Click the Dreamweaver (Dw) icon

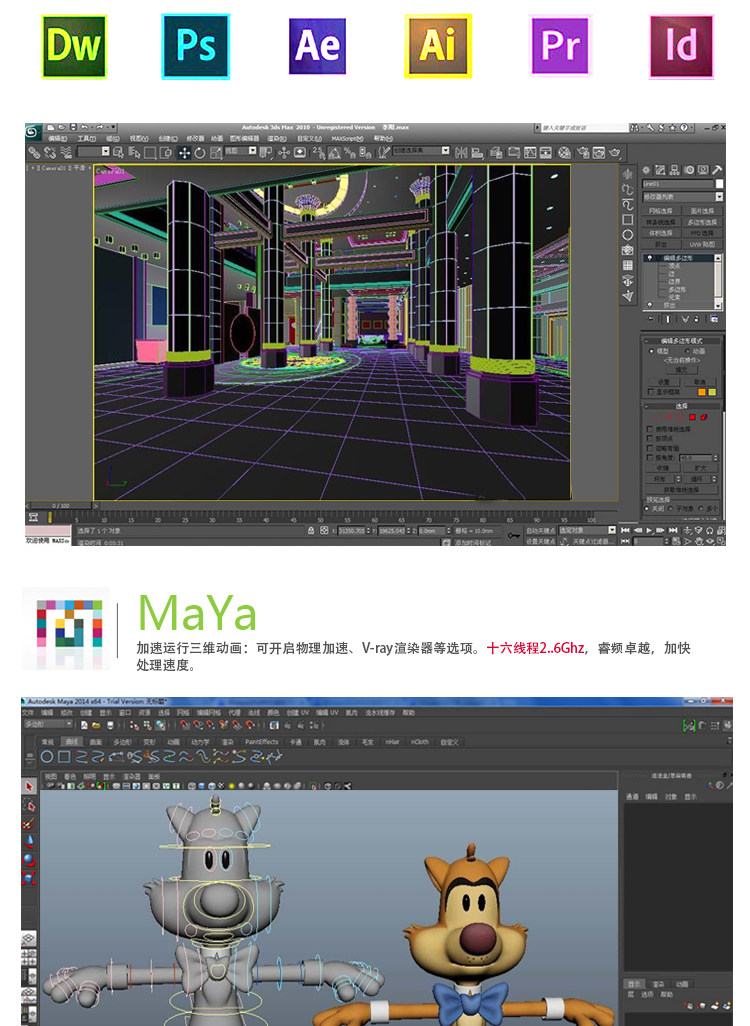pos(74,46)
